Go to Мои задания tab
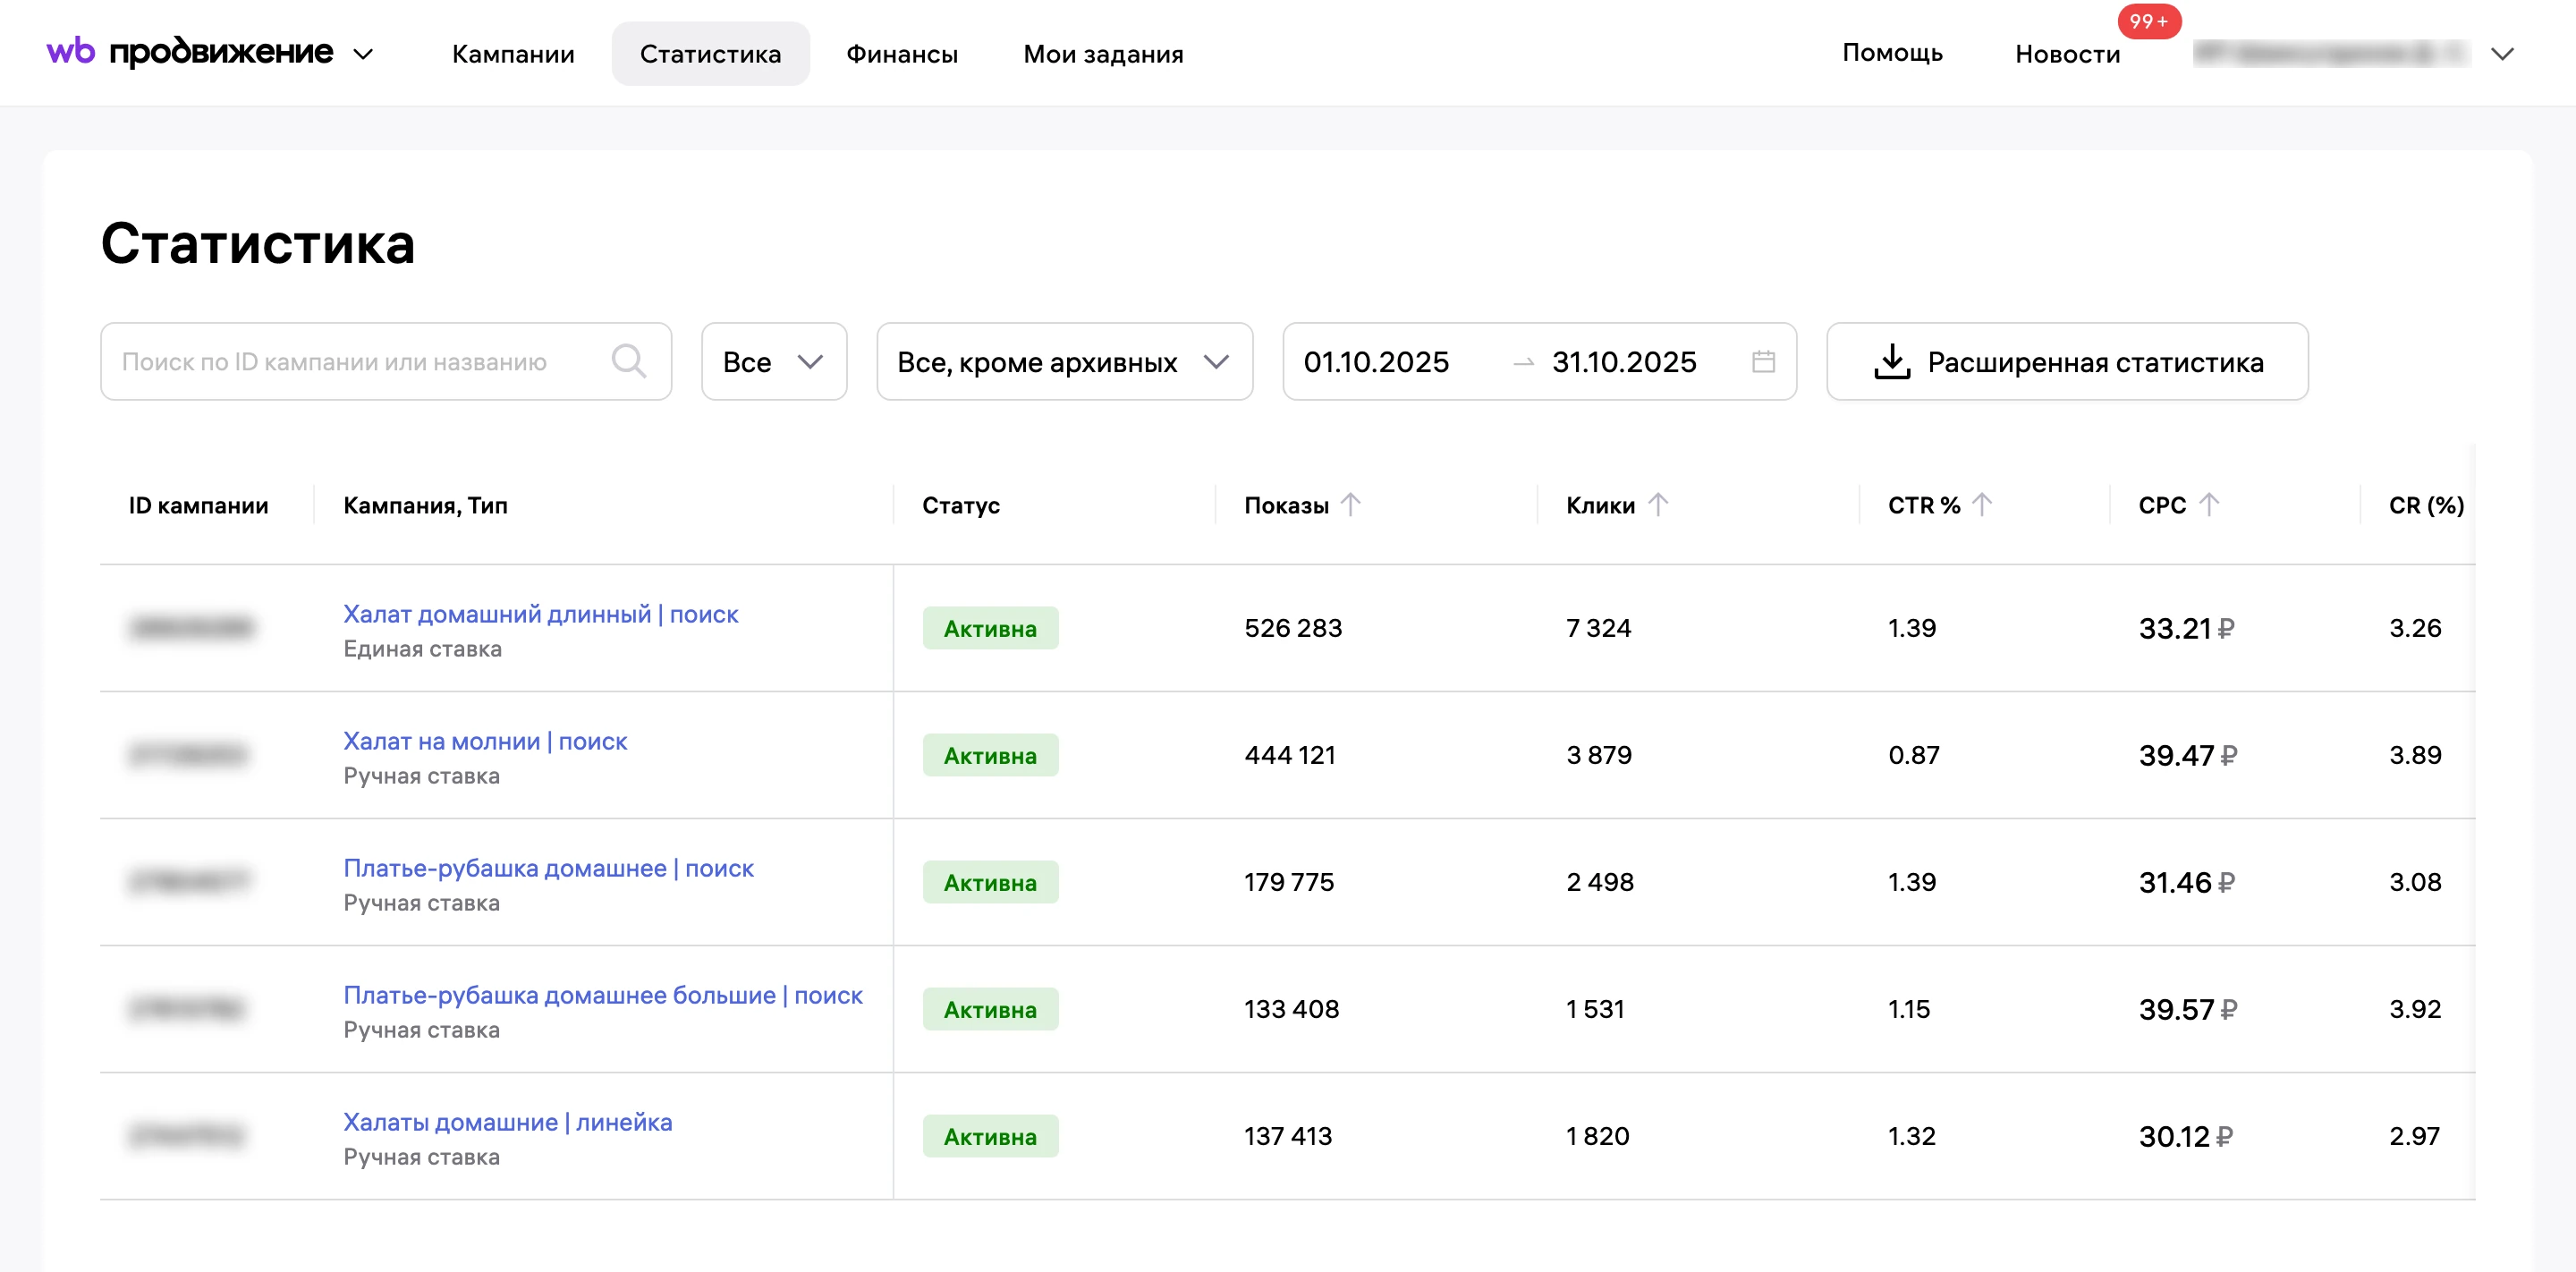The width and height of the screenshot is (2576, 1272). tap(1103, 54)
